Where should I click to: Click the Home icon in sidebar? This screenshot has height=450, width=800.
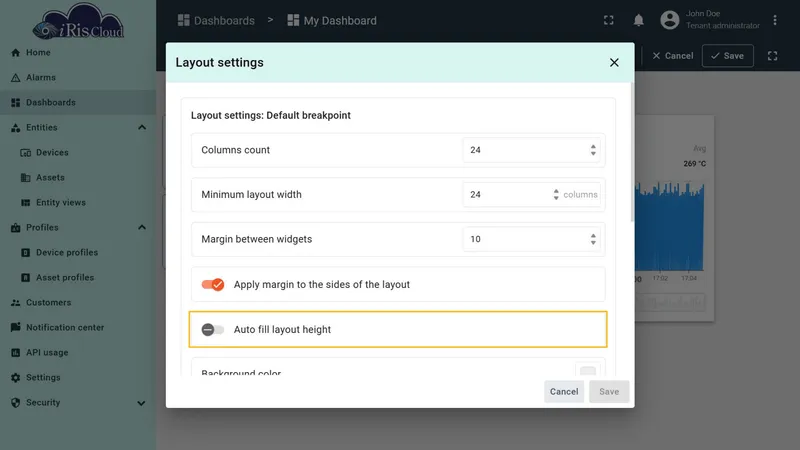[15, 53]
